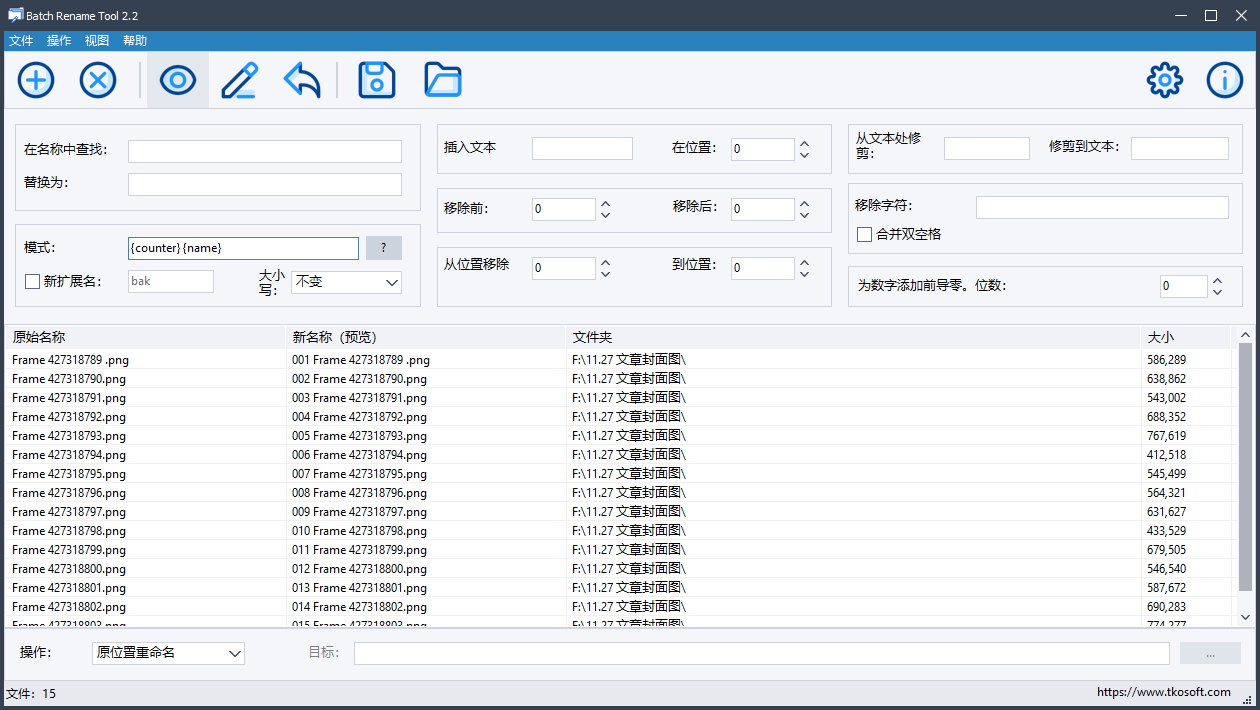Select the row Frame 427318789 .png
The image size is (1260, 710).
pyautogui.click(x=618, y=359)
